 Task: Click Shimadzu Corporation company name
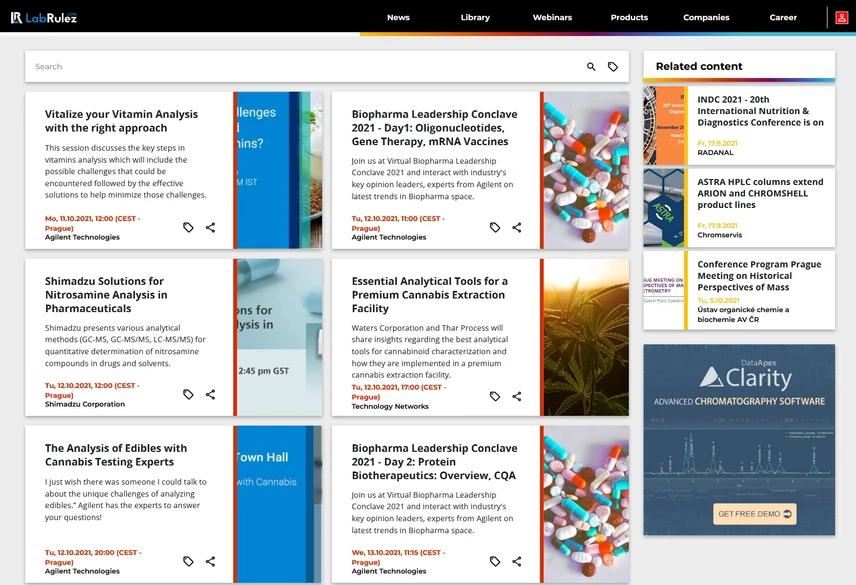[85, 404]
